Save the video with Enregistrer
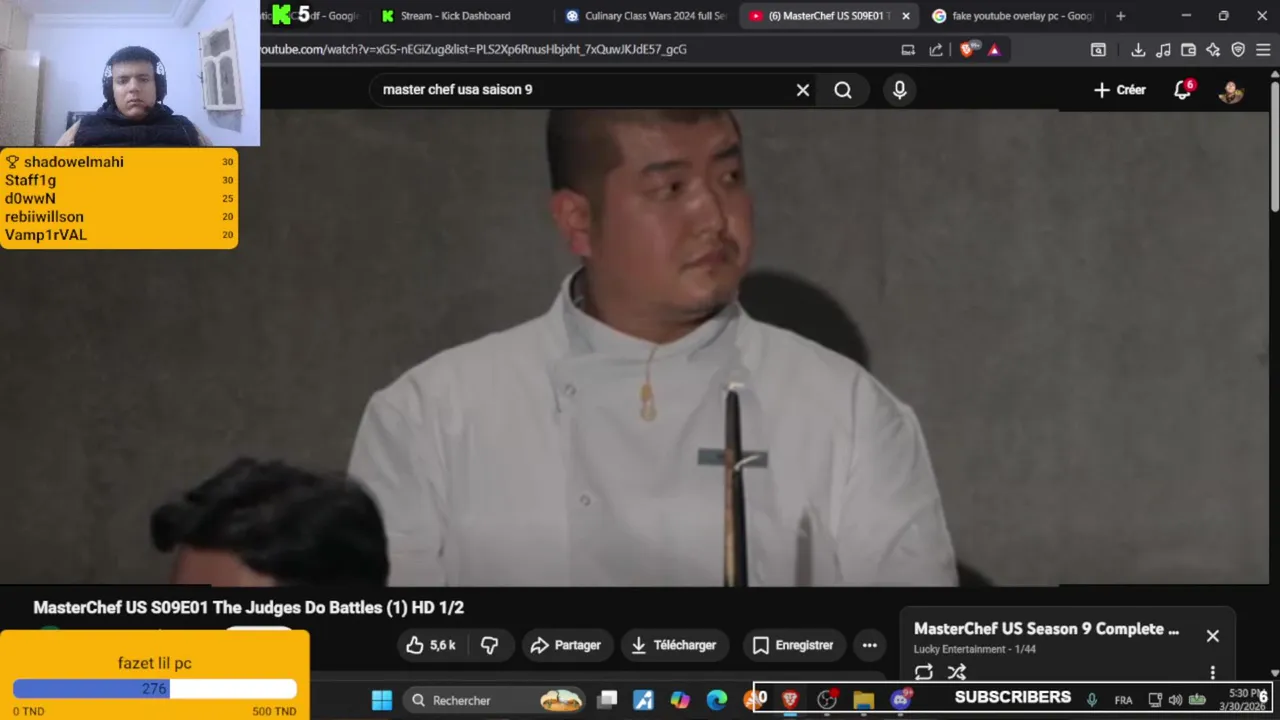This screenshot has height=720, width=1280. click(793, 645)
